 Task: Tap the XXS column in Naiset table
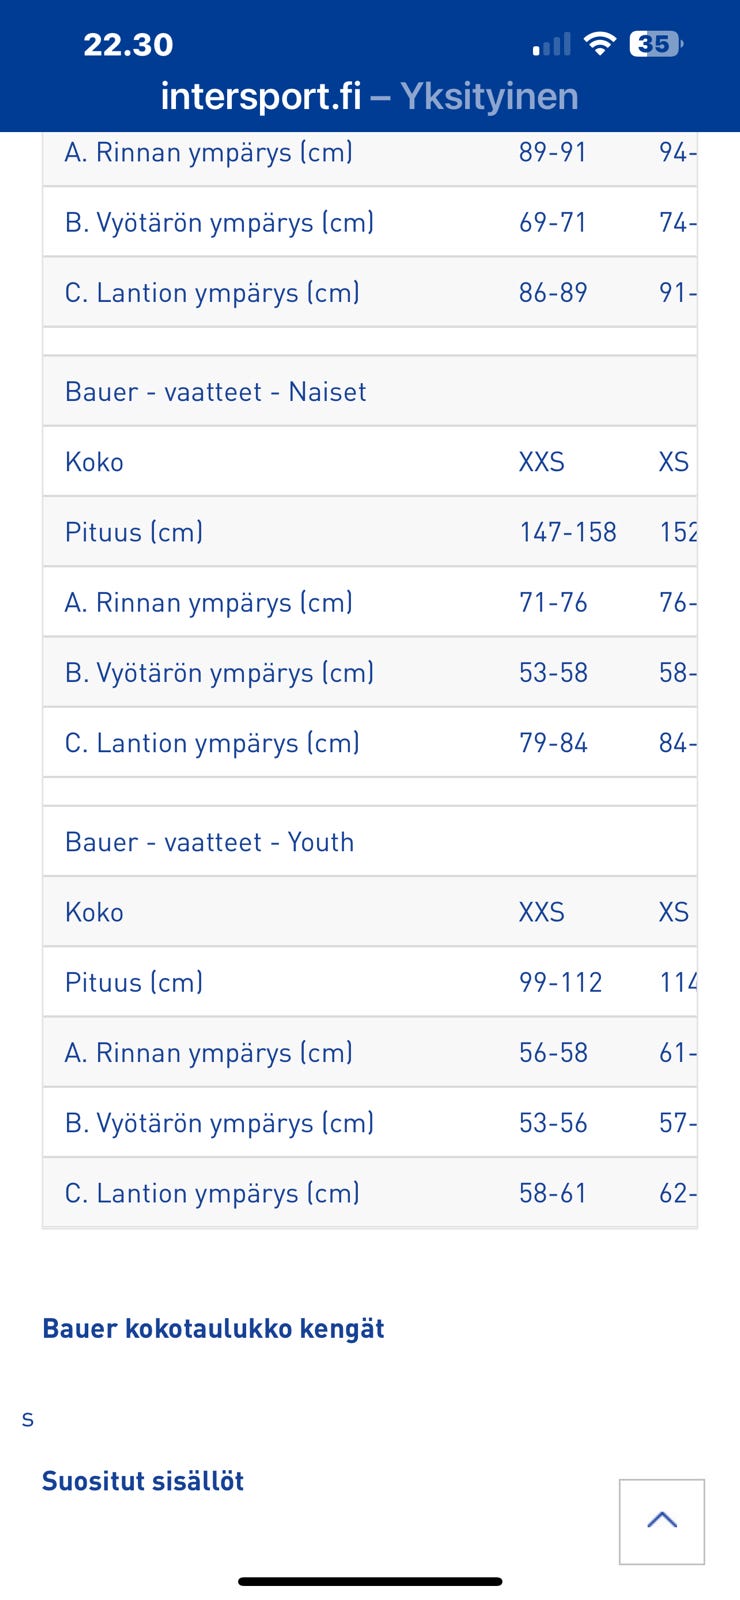(541, 461)
